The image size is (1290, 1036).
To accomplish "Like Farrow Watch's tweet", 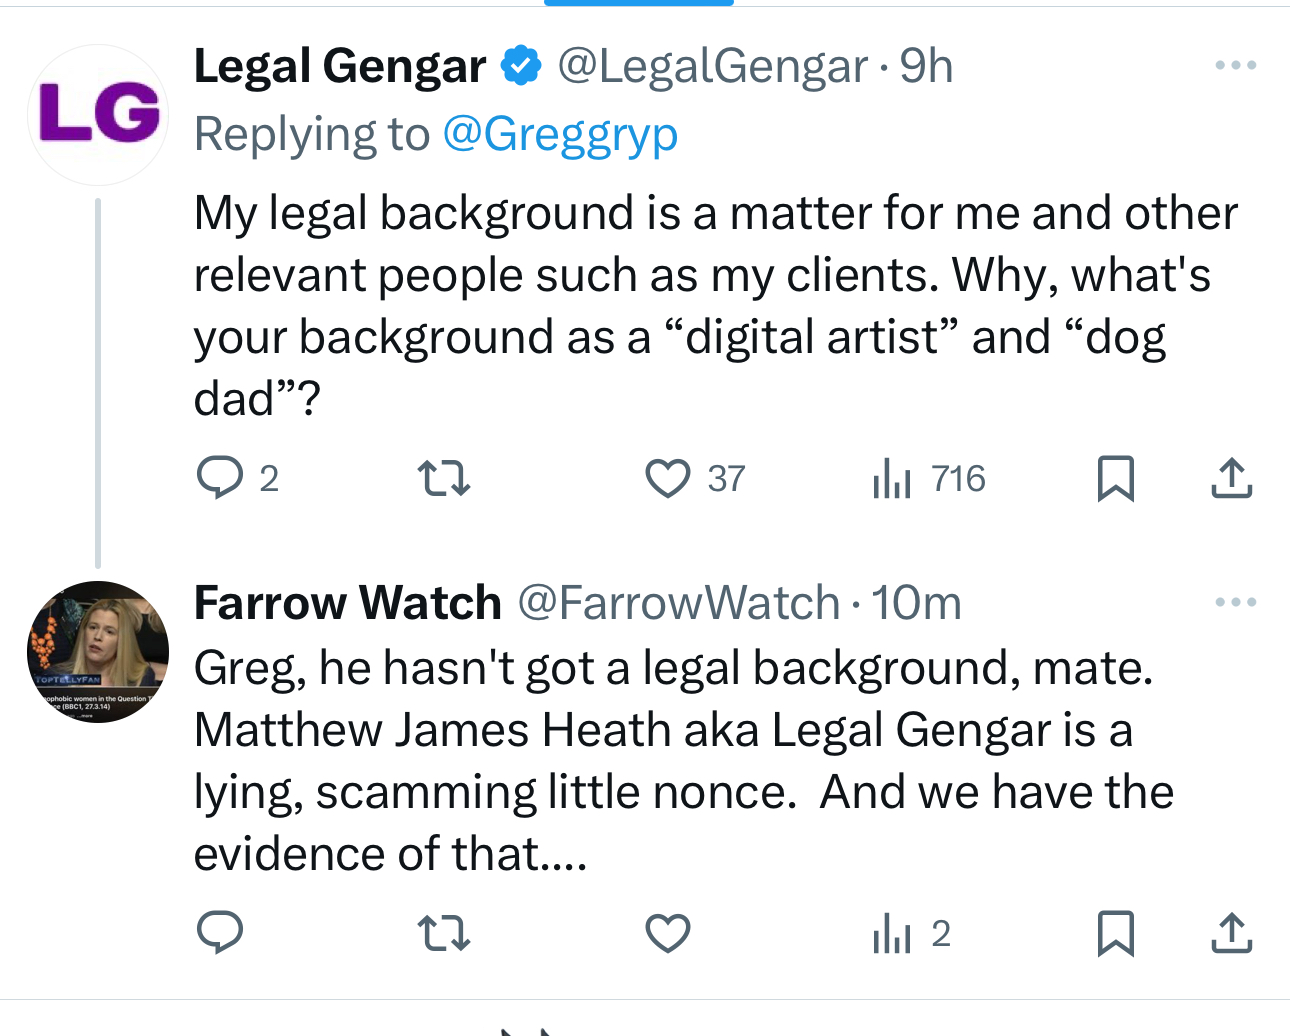I will click(x=668, y=933).
